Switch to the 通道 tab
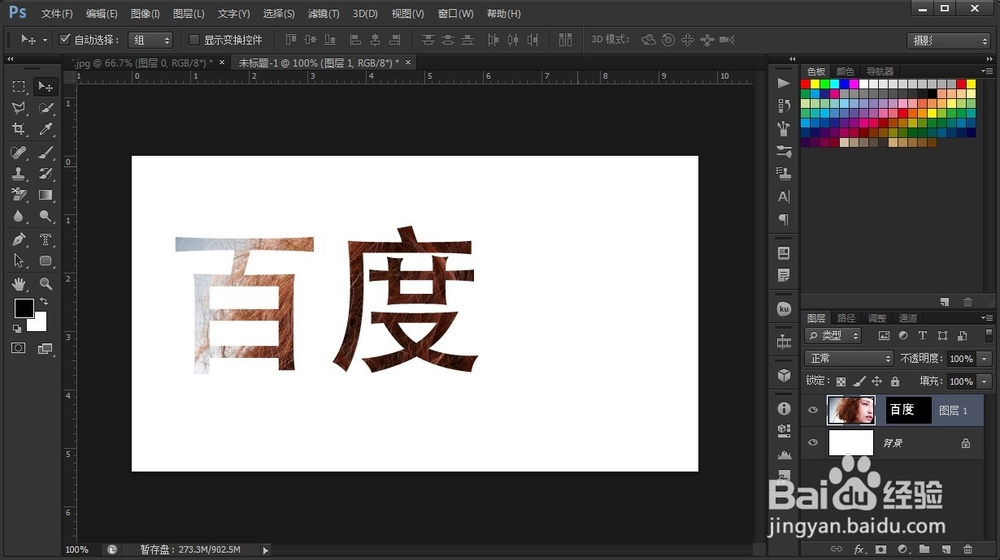 pyautogui.click(x=908, y=318)
